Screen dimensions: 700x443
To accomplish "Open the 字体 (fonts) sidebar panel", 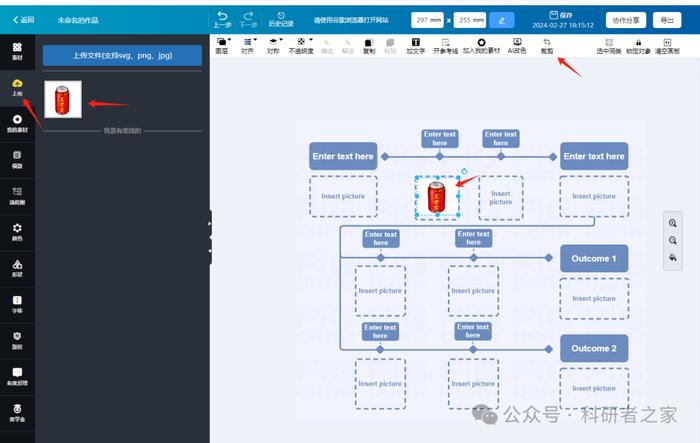I will [17, 305].
